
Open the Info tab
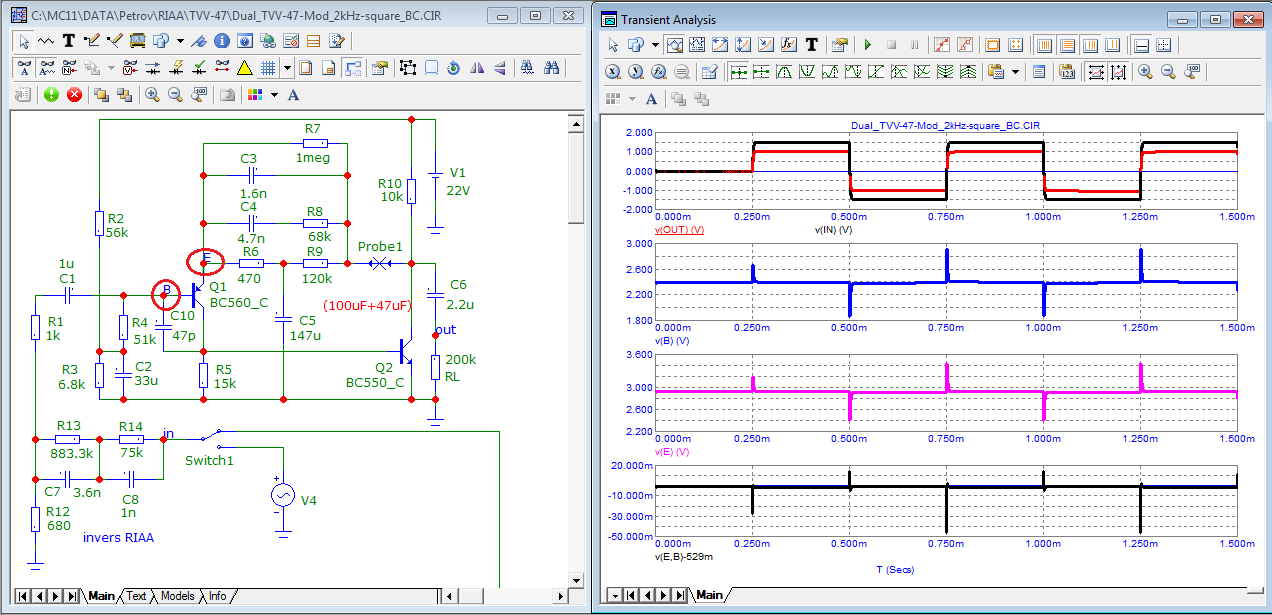pos(216,596)
